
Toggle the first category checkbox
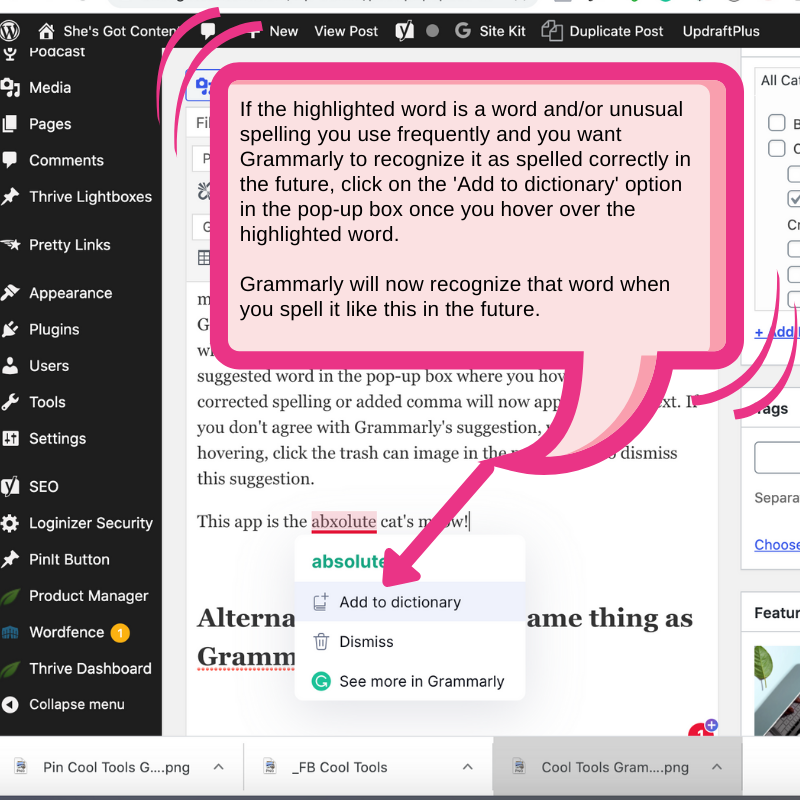click(776, 123)
